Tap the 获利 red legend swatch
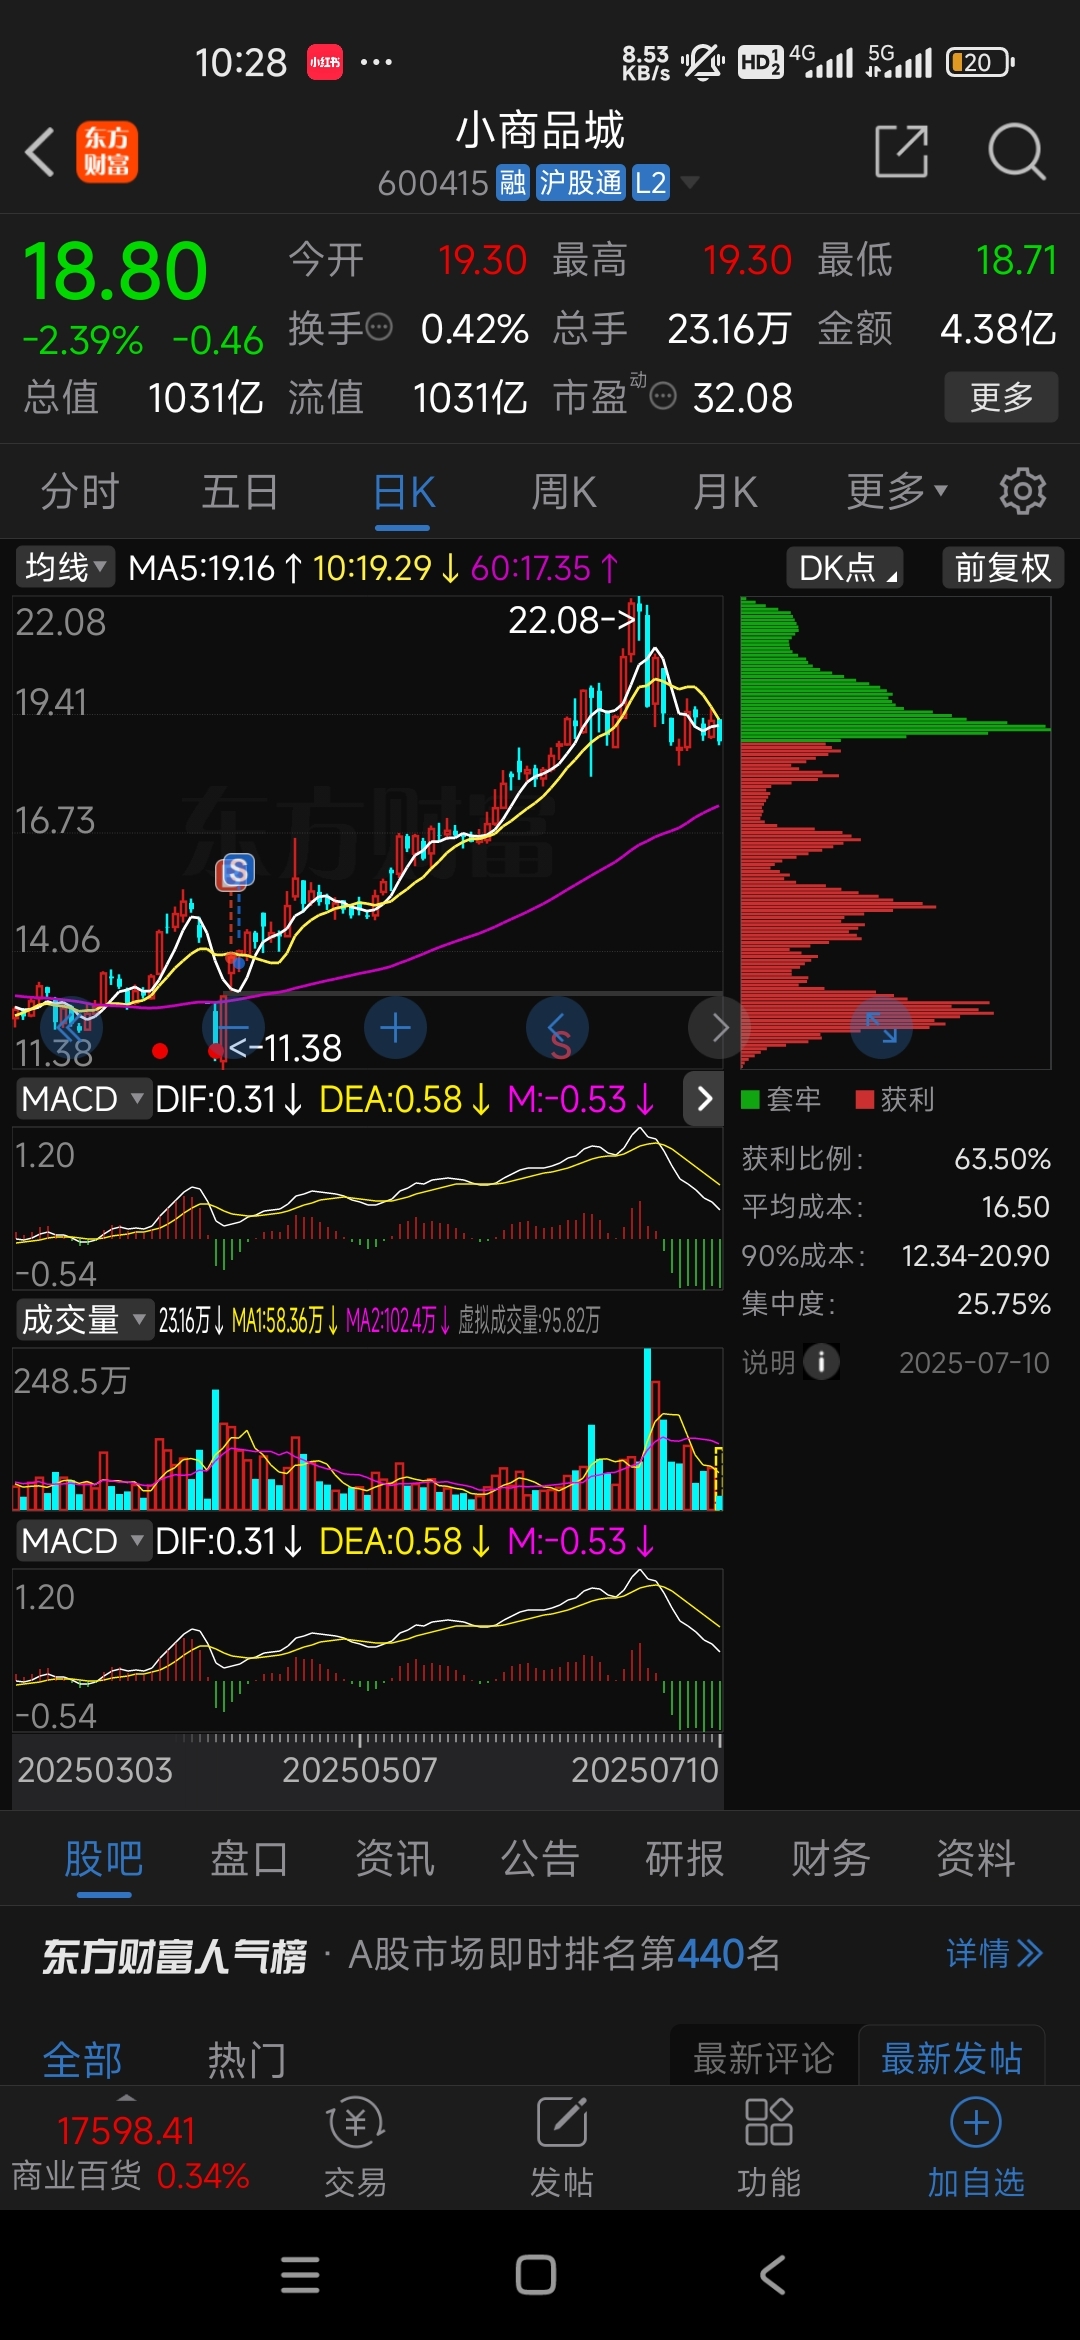Screen dimensions: 1080x2340 point(865,1099)
